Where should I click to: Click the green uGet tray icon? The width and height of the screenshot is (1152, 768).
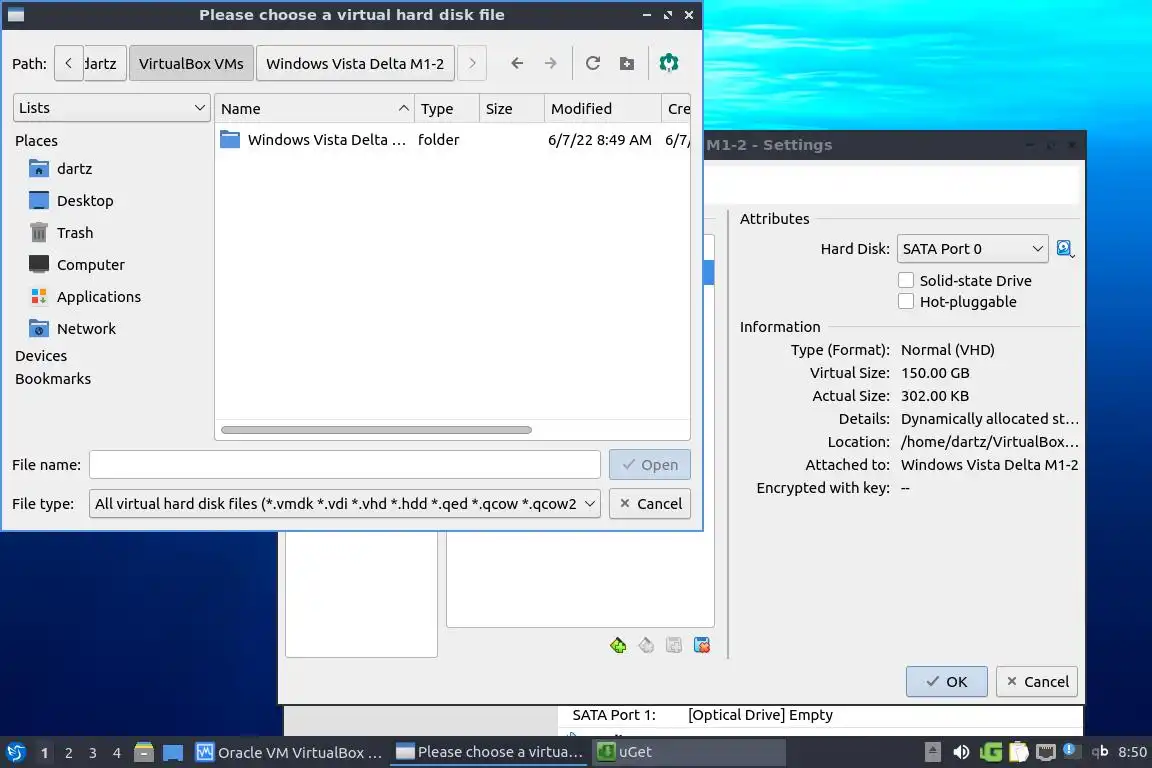click(x=990, y=752)
